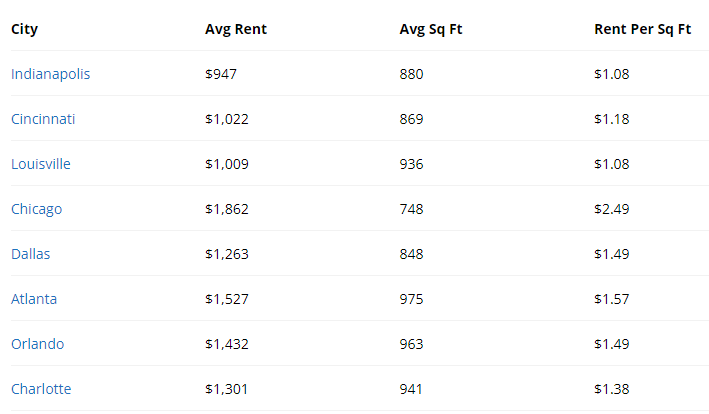709x414 pixels.
Task: Select Dallas average rent $1,263 cell
Action: tap(227, 254)
